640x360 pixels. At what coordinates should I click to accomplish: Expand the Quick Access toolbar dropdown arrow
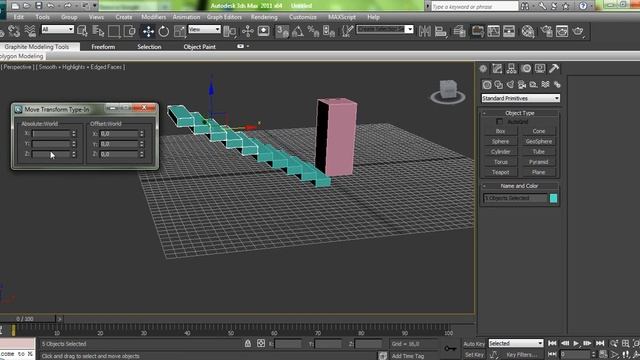95,6
